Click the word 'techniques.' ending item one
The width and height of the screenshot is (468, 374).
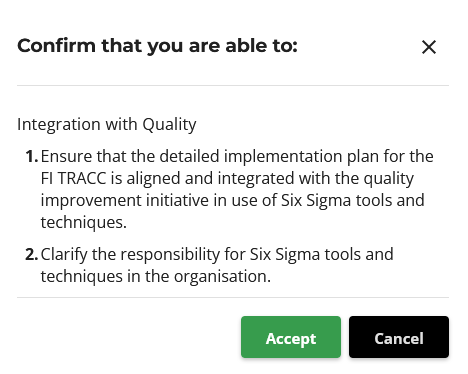84,223
